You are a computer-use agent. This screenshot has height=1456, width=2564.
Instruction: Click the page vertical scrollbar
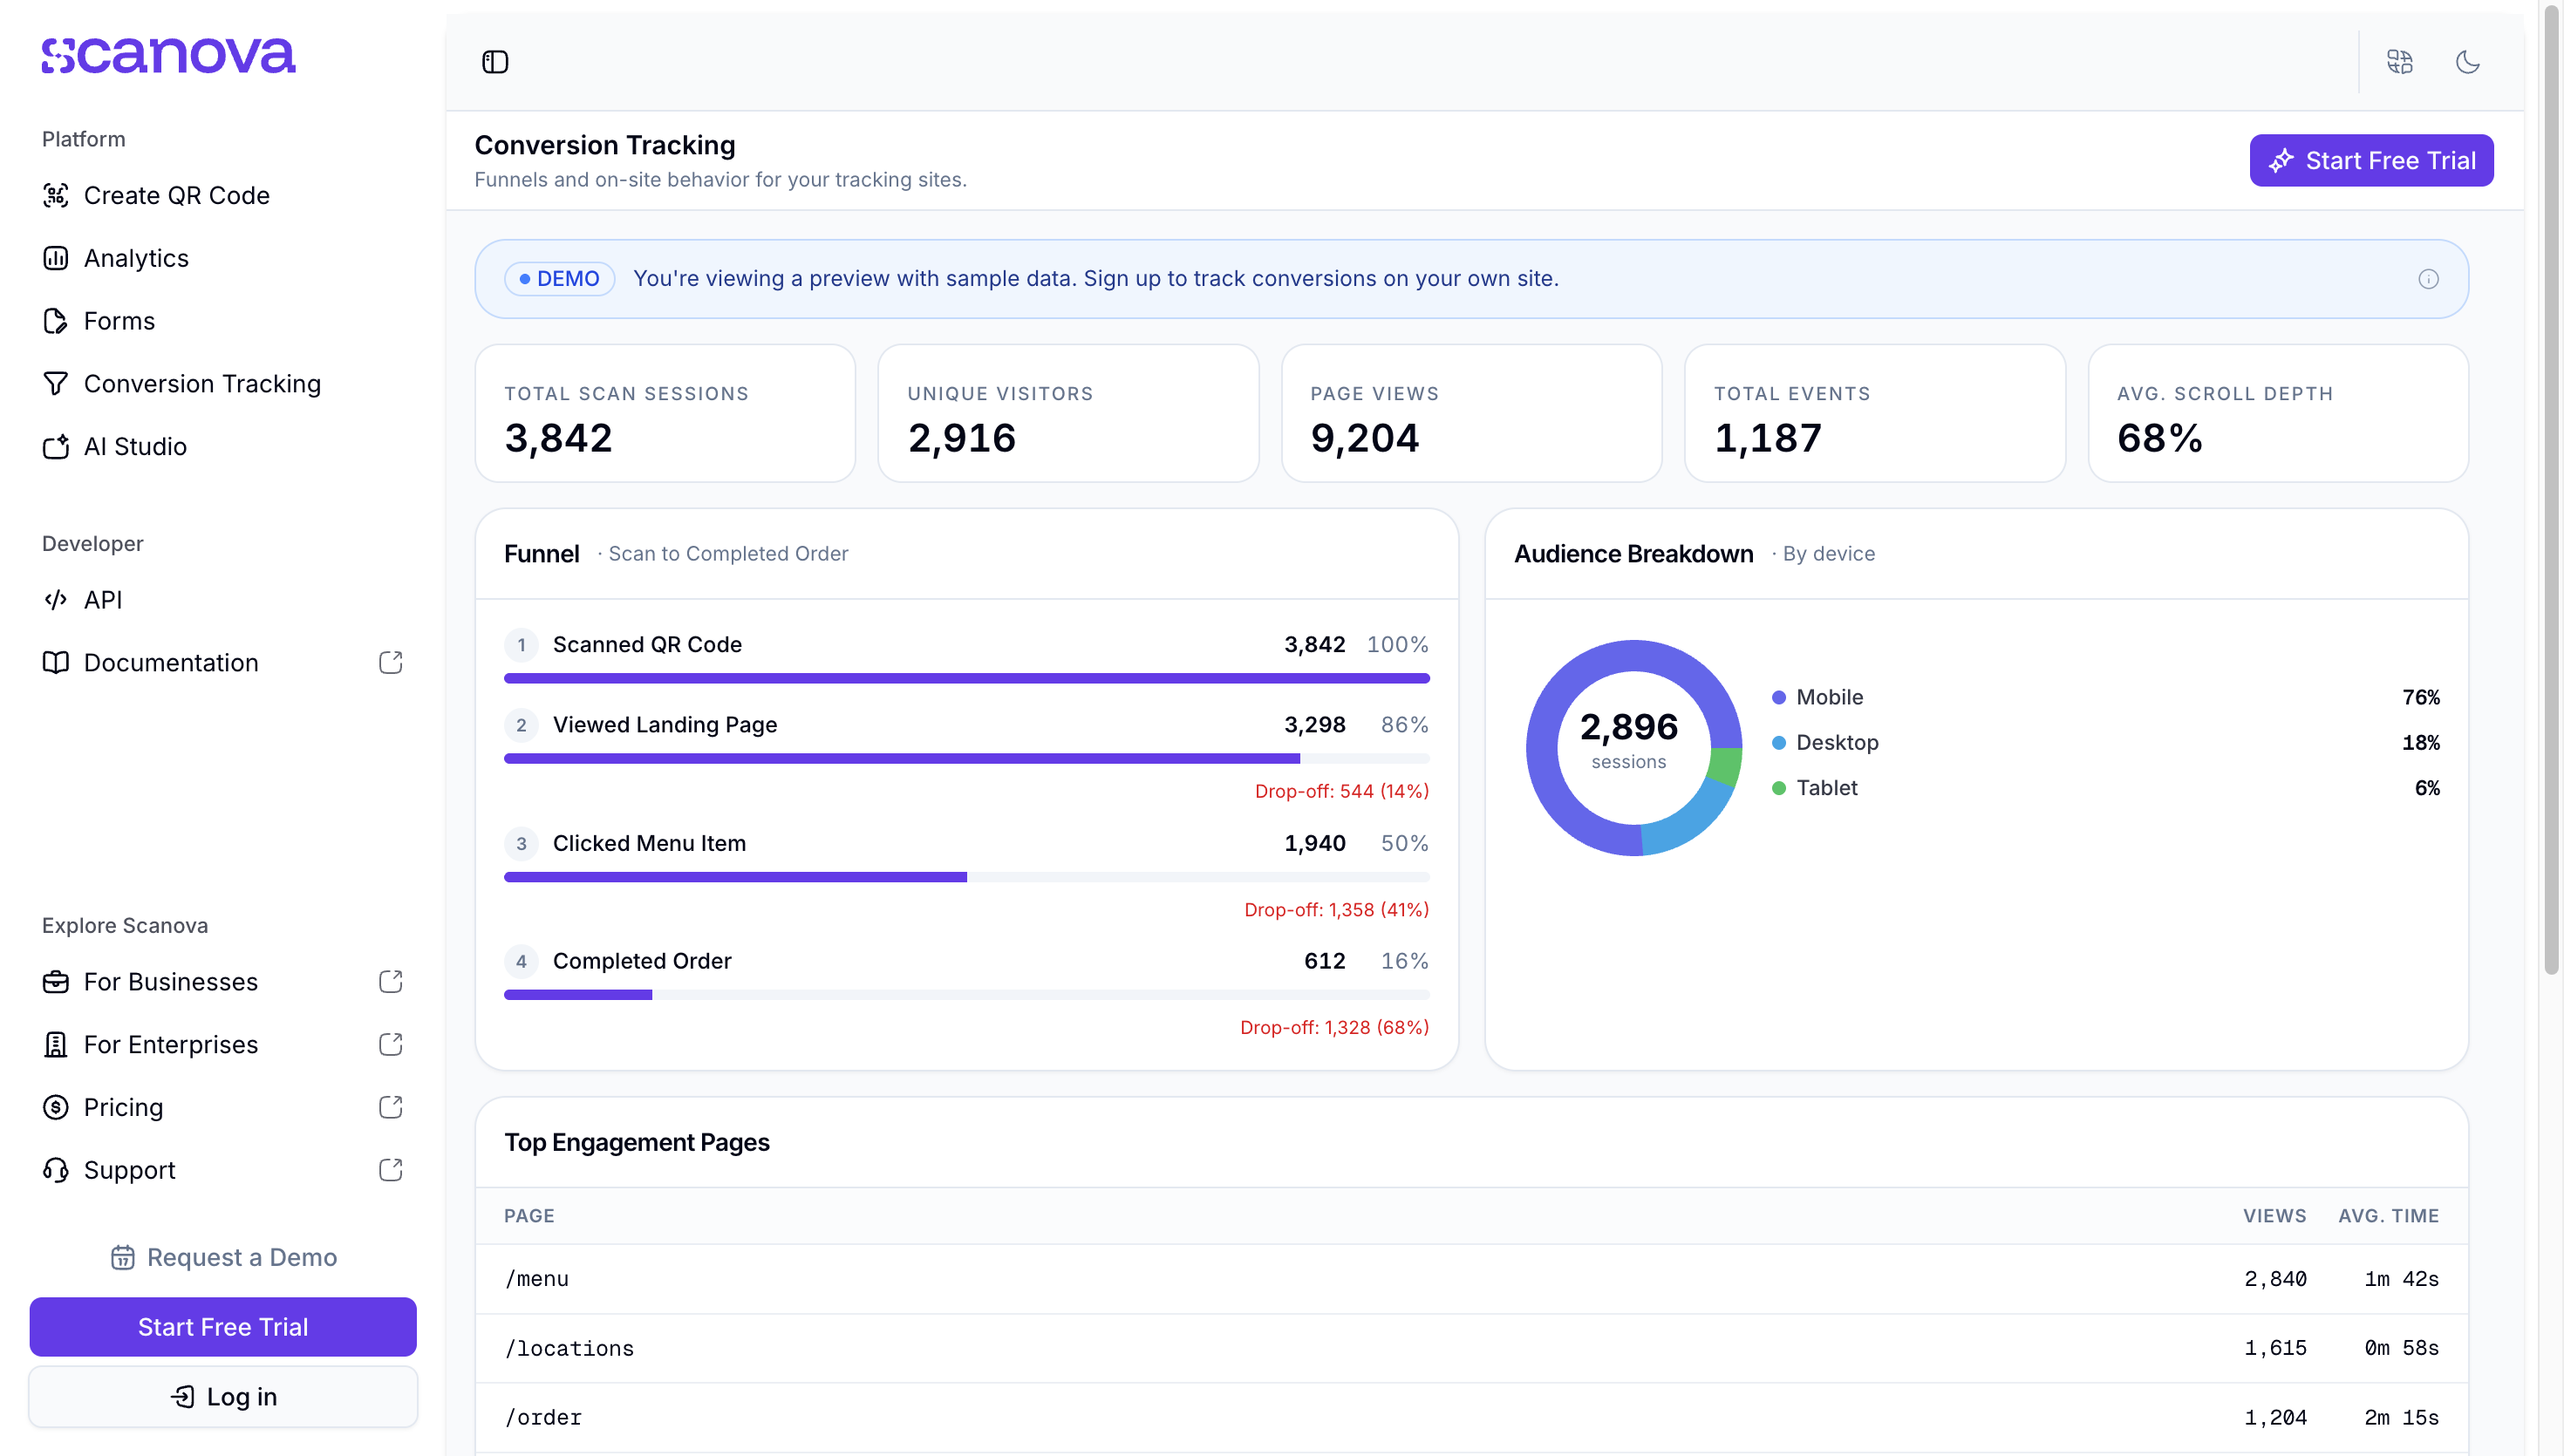point(2551,490)
